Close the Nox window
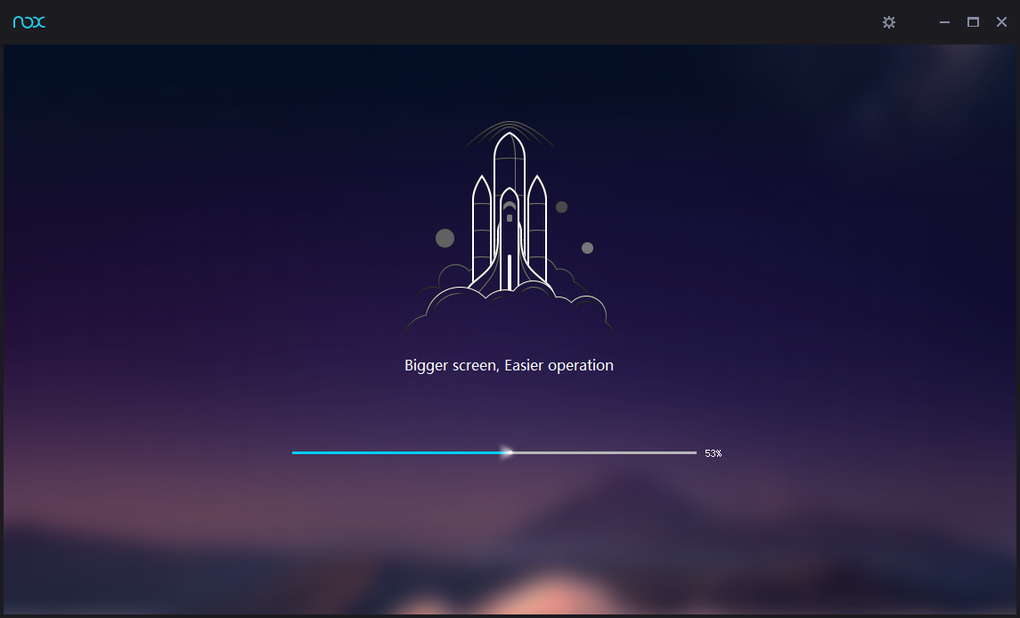1020x618 pixels. pos(1002,22)
